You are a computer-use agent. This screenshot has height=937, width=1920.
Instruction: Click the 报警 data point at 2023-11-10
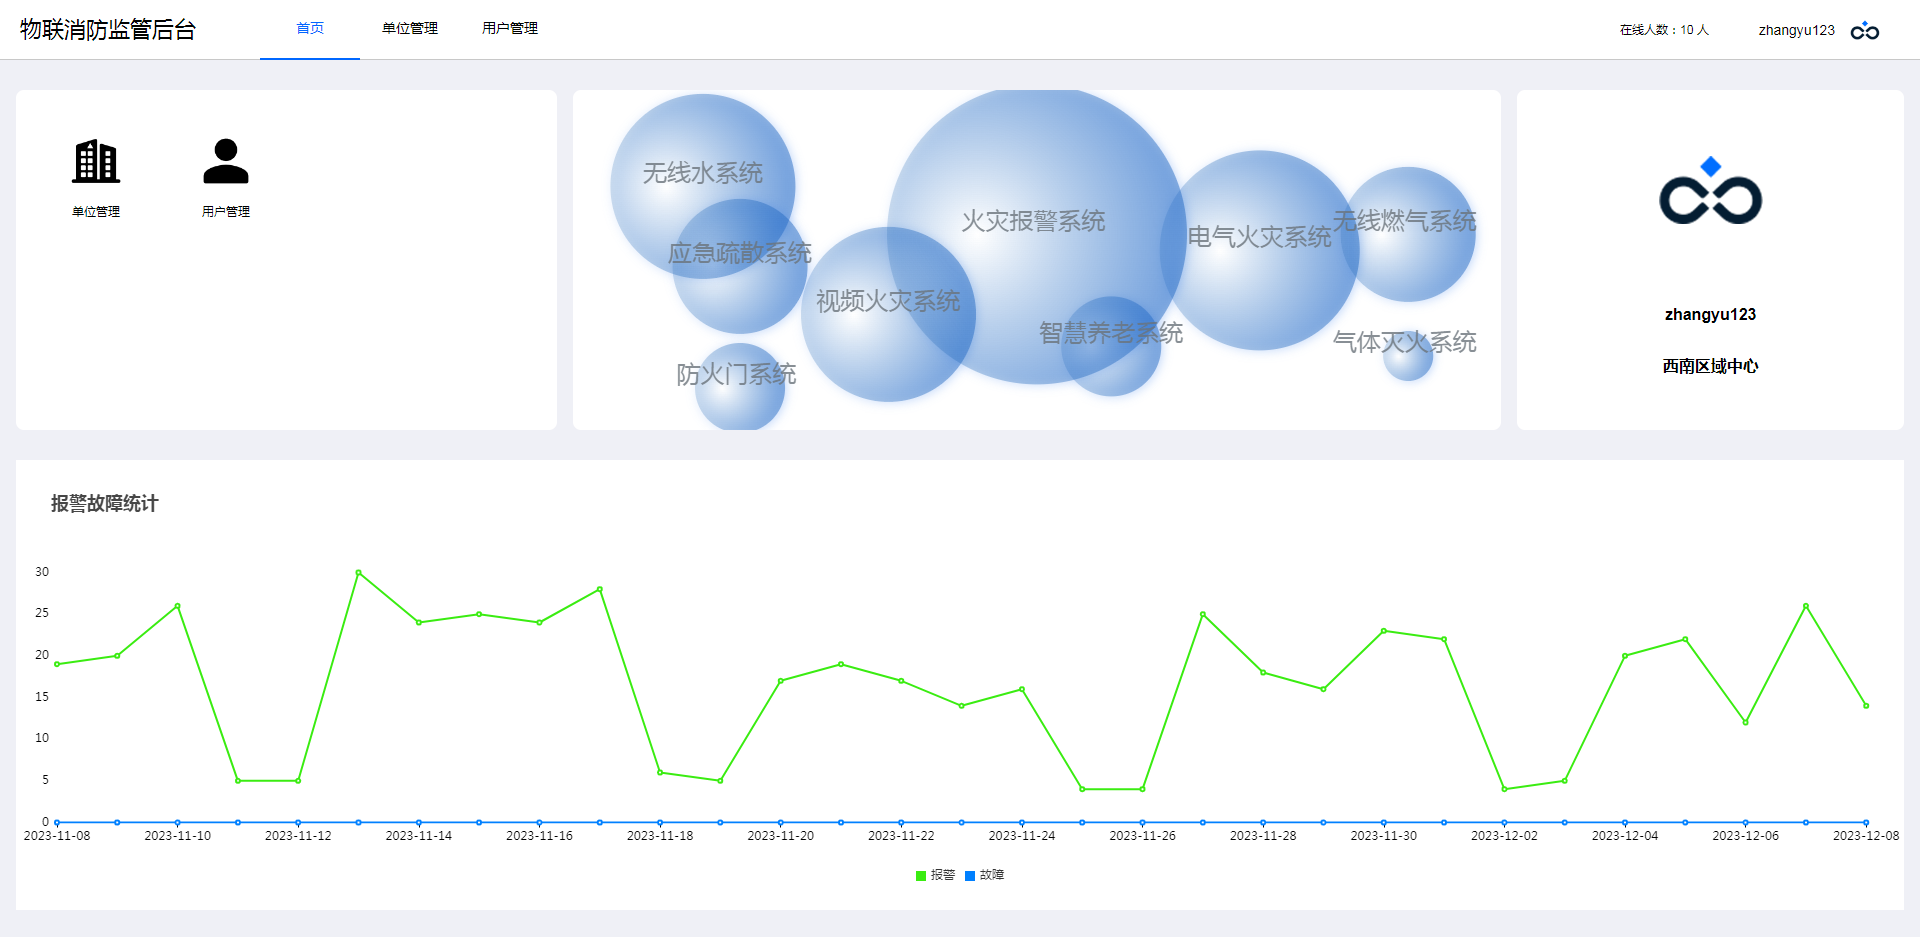tap(178, 606)
